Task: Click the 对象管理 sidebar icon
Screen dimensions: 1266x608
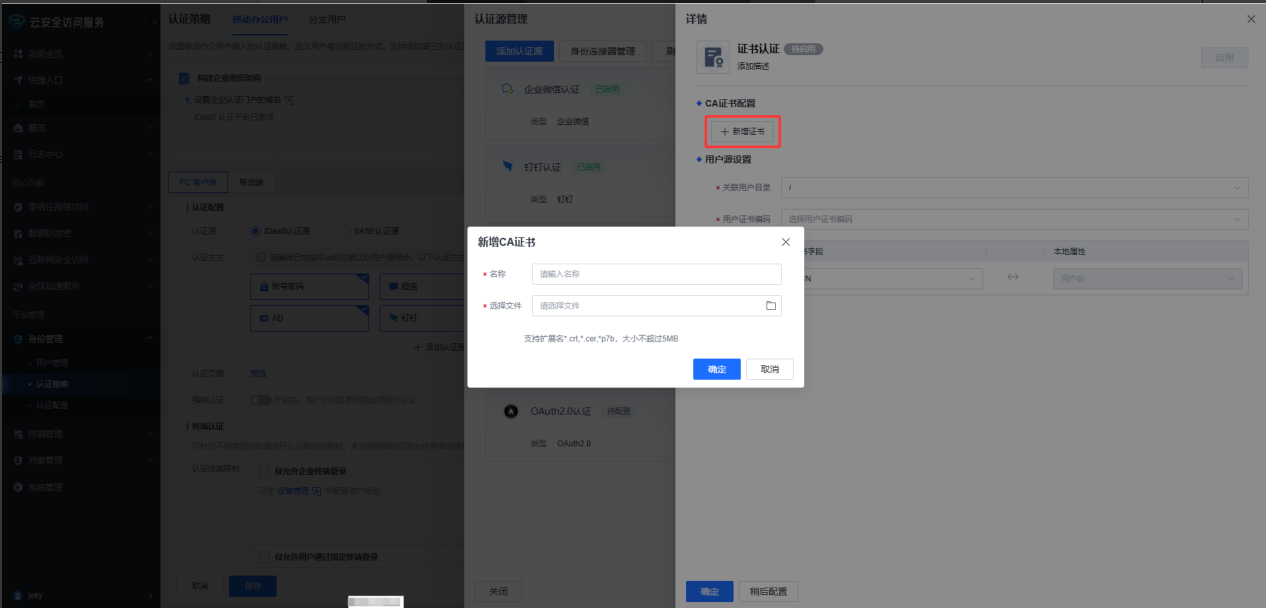Action: 18,461
